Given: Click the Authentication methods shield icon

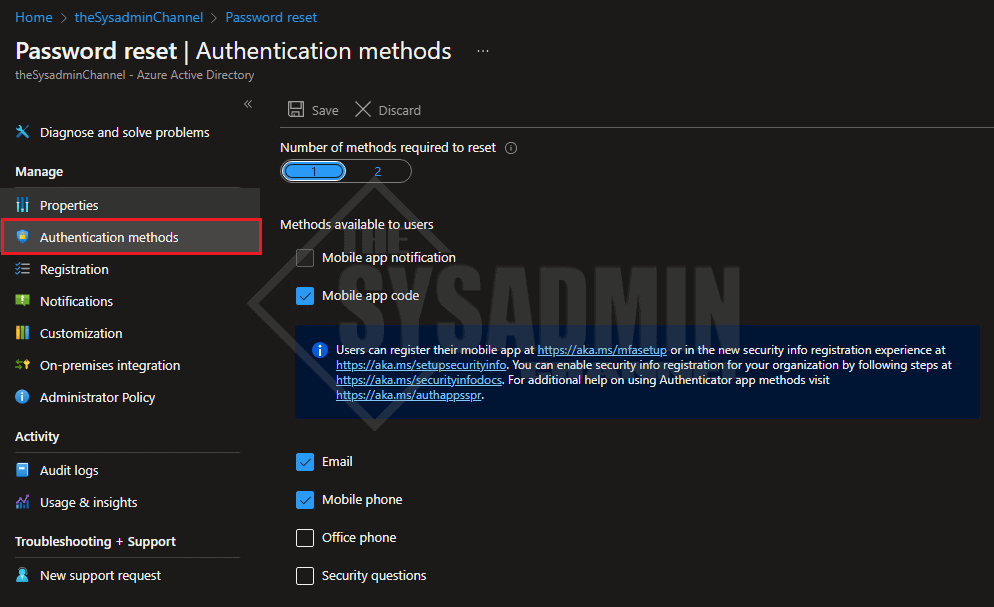Looking at the screenshot, I should (x=22, y=236).
